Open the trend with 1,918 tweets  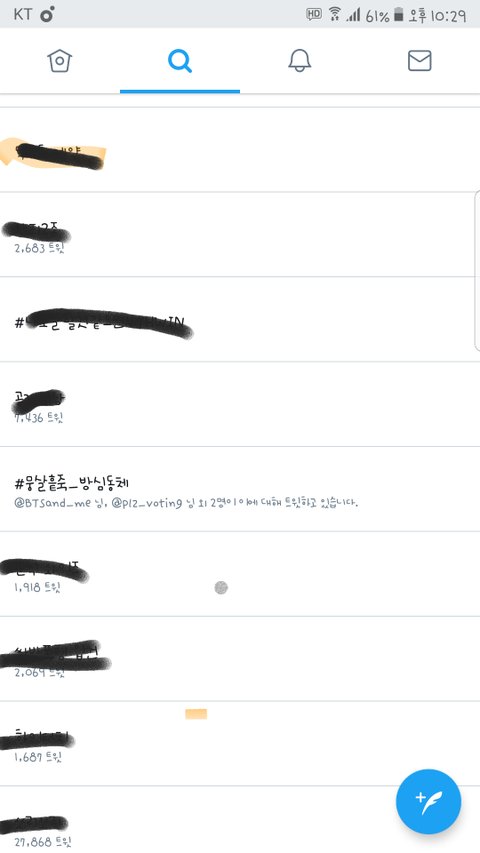point(240,574)
